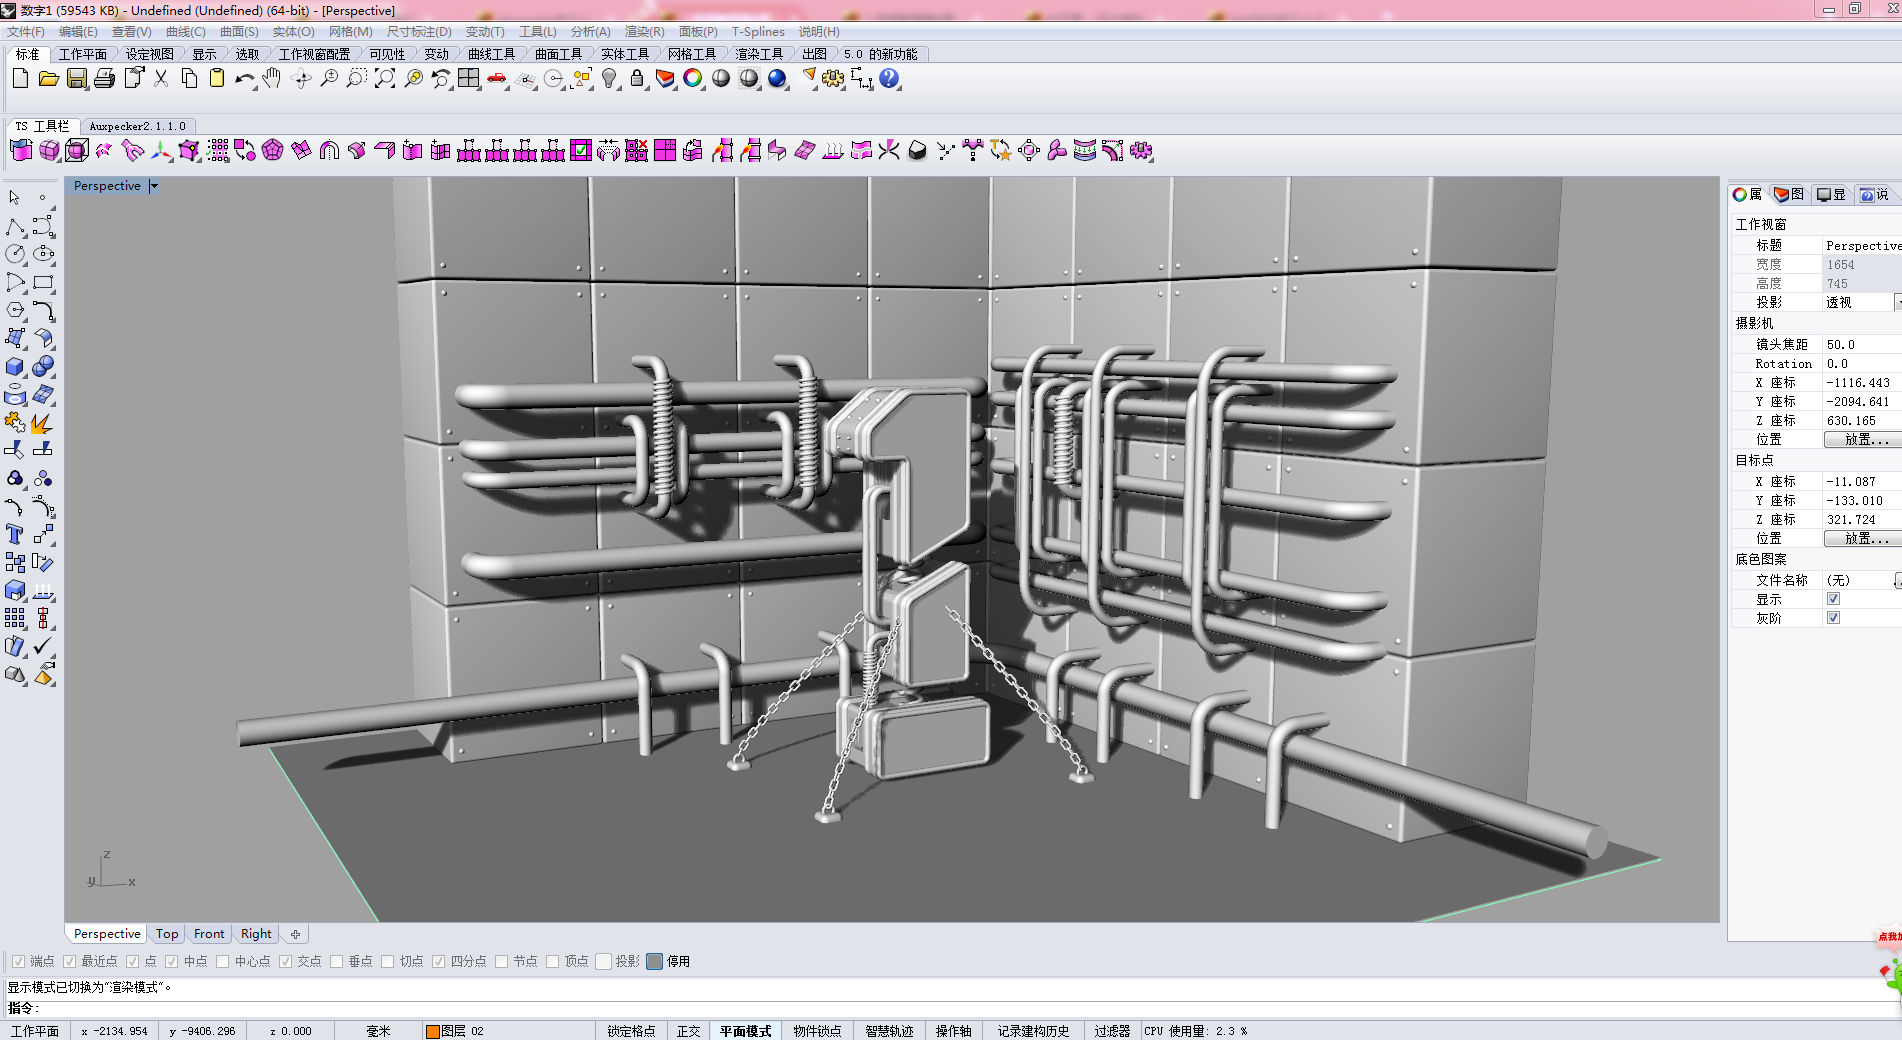Add a viewport tab with the plus button

[295, 934]
